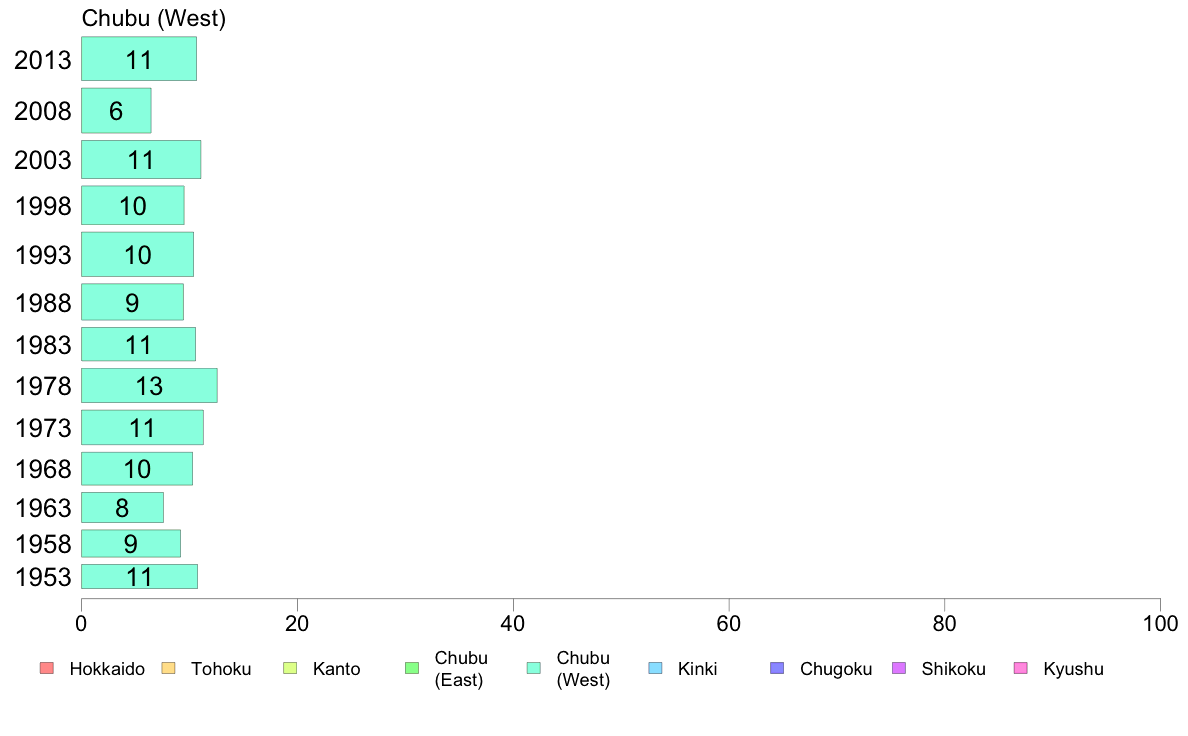
Task: Select the 2013 bar showing 11
Action: click(x=139, y=59)
